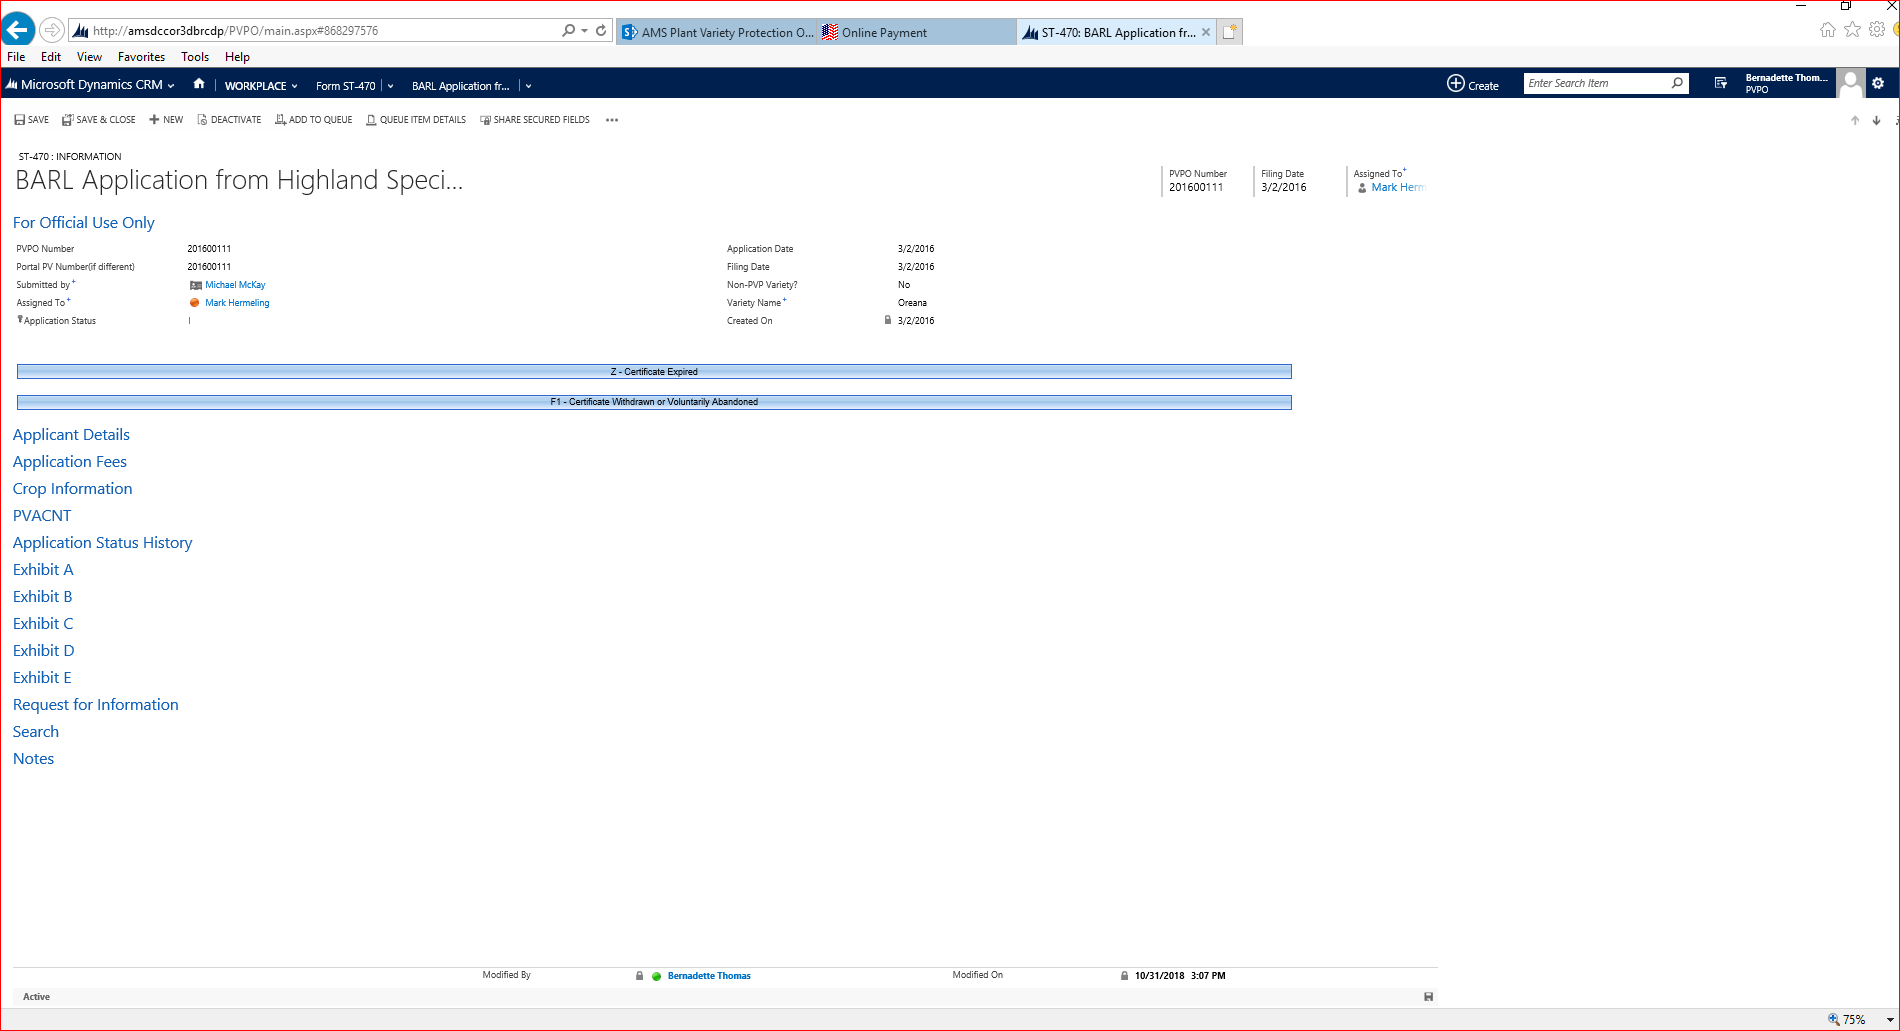The image size is (1900, 1031).
Task: Expand the Exhibit C section
Action: pyautogui.click(x=43, y=624)
